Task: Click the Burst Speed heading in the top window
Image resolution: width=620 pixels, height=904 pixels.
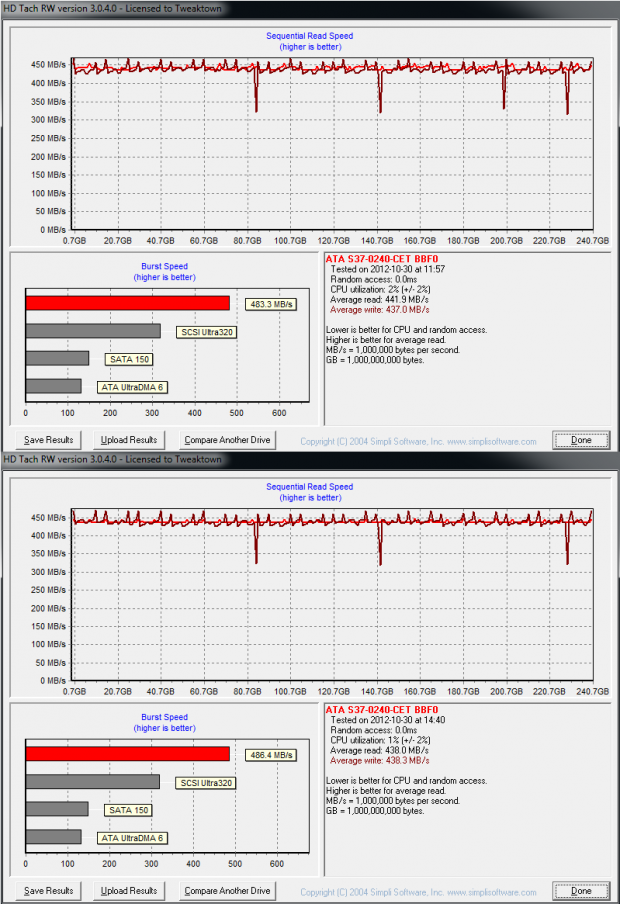Action: (164, 266)
